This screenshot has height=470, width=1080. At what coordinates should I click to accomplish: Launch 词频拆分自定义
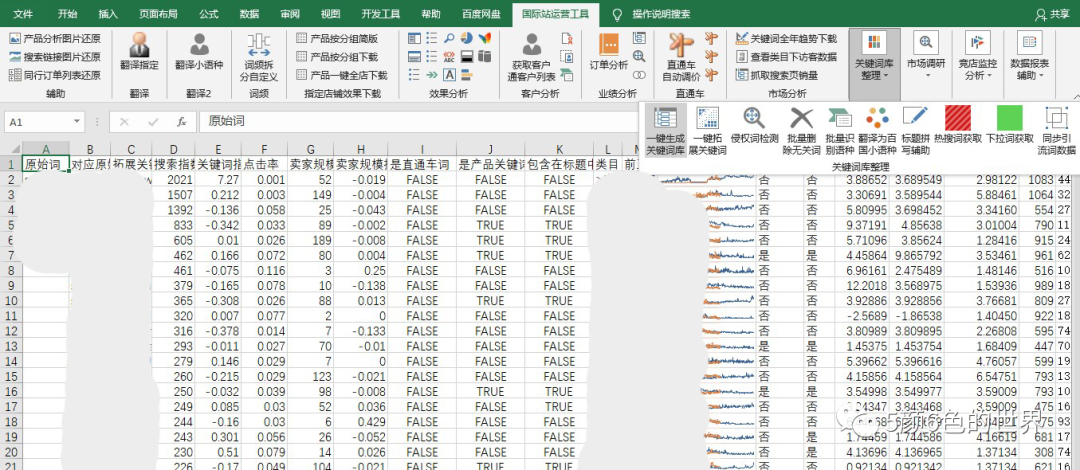[258, 57]
